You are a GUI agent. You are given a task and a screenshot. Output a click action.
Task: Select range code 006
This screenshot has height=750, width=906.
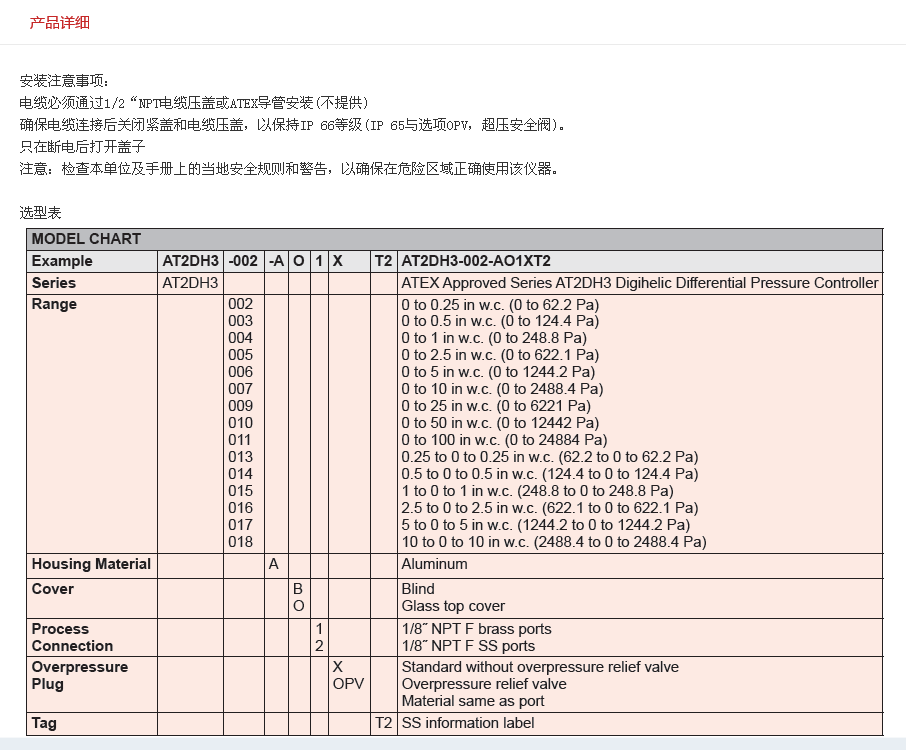click(x=240, y=372)
